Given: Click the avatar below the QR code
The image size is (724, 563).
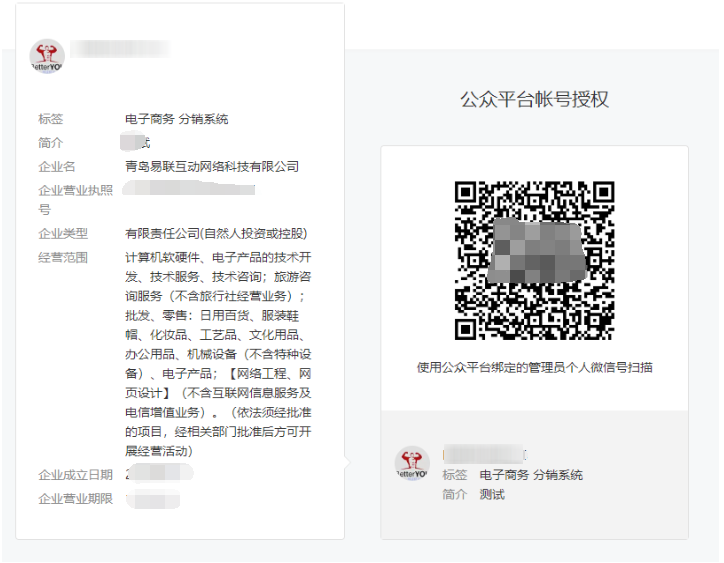Looking at the screenshot, I should pyautogui.click(x=412, y=463).
